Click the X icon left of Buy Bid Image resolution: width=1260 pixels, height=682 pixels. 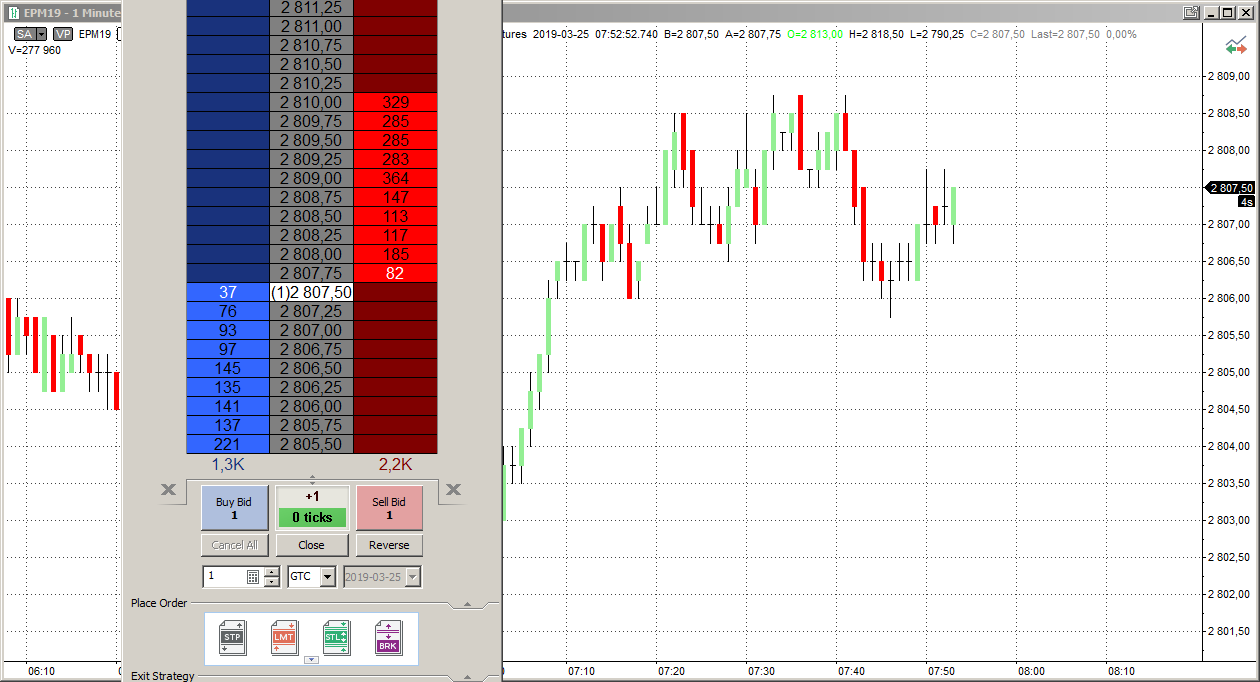tap(168, 489)
